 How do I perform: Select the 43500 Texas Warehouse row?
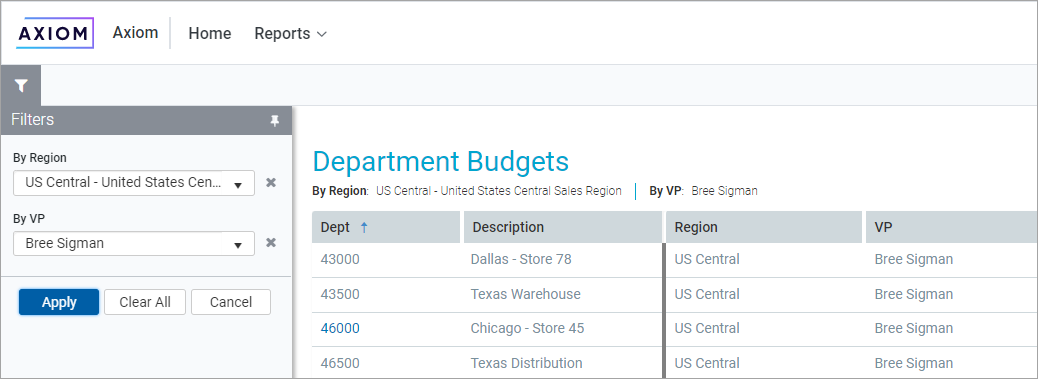675,294
